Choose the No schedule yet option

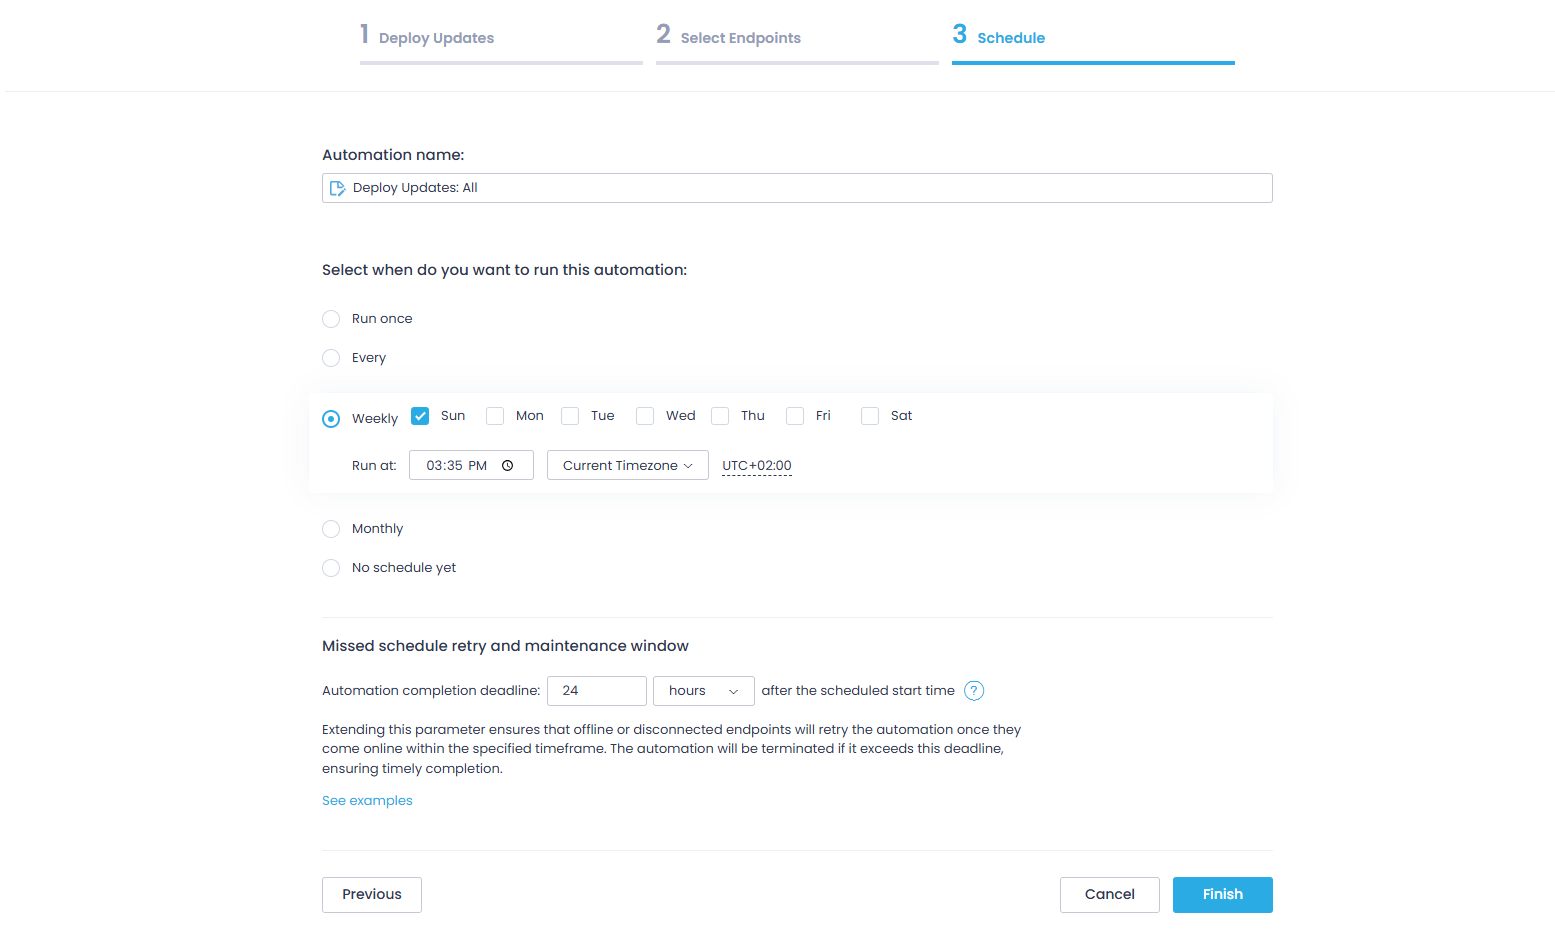click(x=331, y=567)
